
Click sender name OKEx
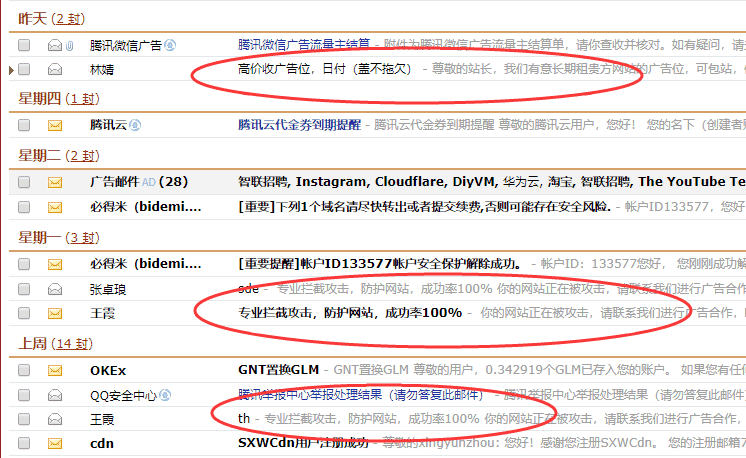pos(108,370)
